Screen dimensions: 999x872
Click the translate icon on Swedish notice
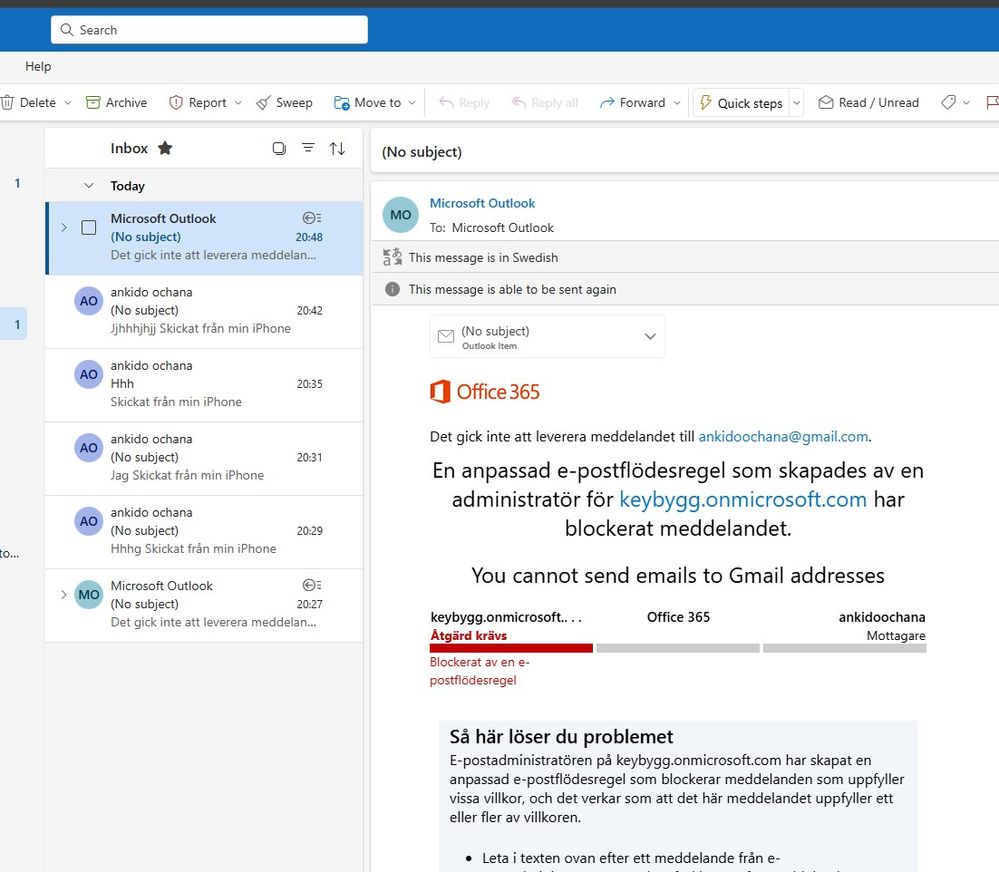pos(392,257)
